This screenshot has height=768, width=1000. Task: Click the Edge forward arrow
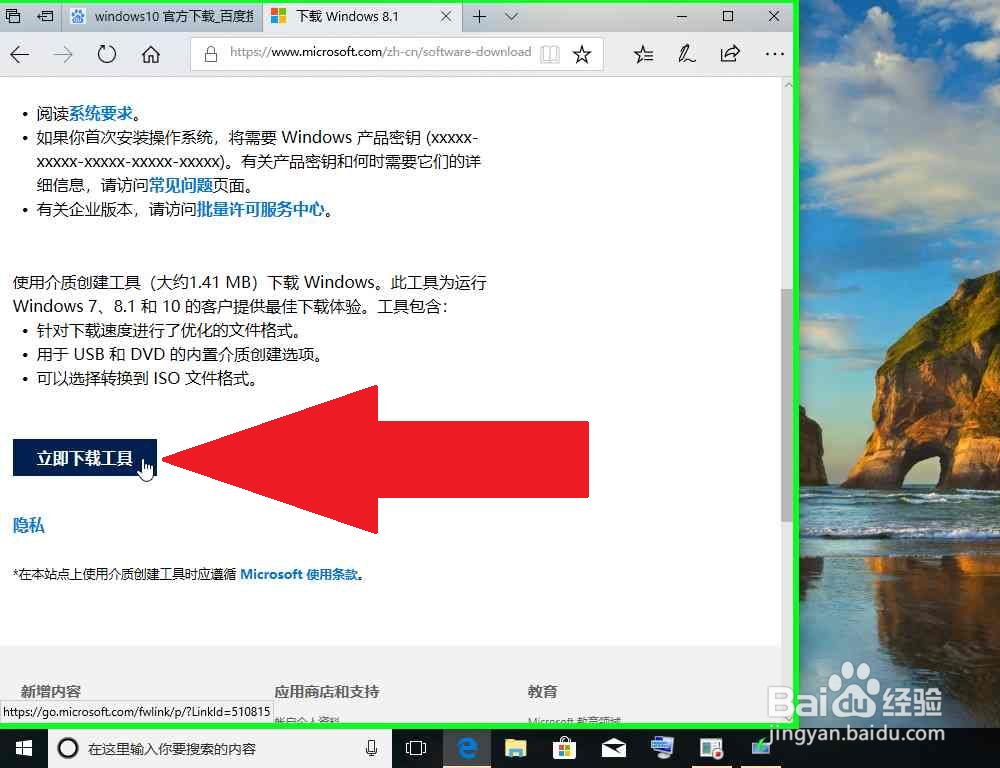click(x=63, y=55)
